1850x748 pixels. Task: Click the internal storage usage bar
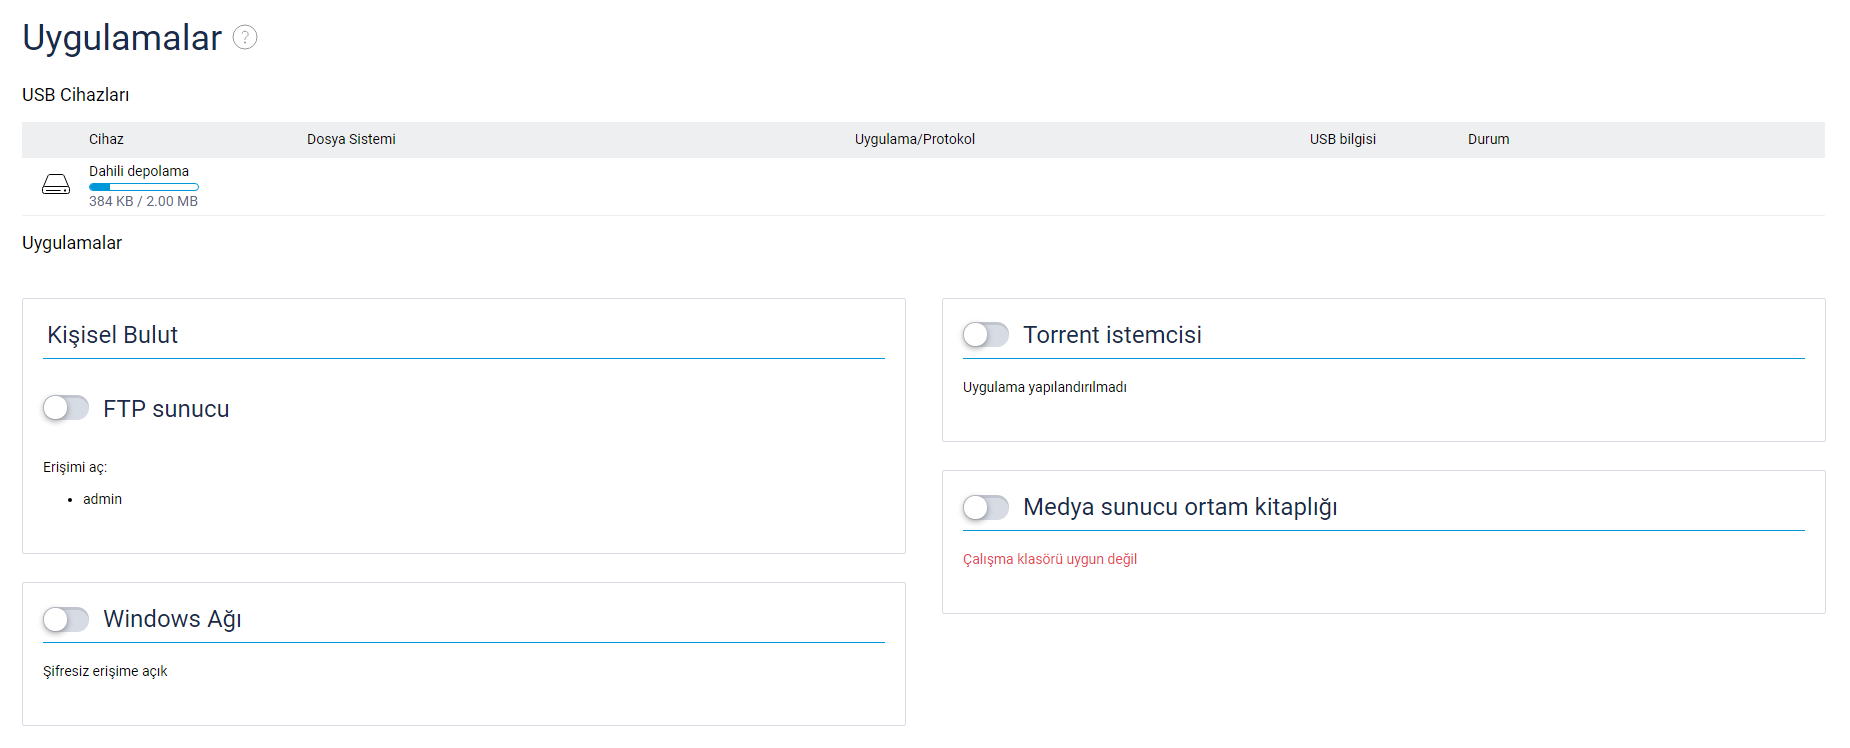click(x=144, y=187)
